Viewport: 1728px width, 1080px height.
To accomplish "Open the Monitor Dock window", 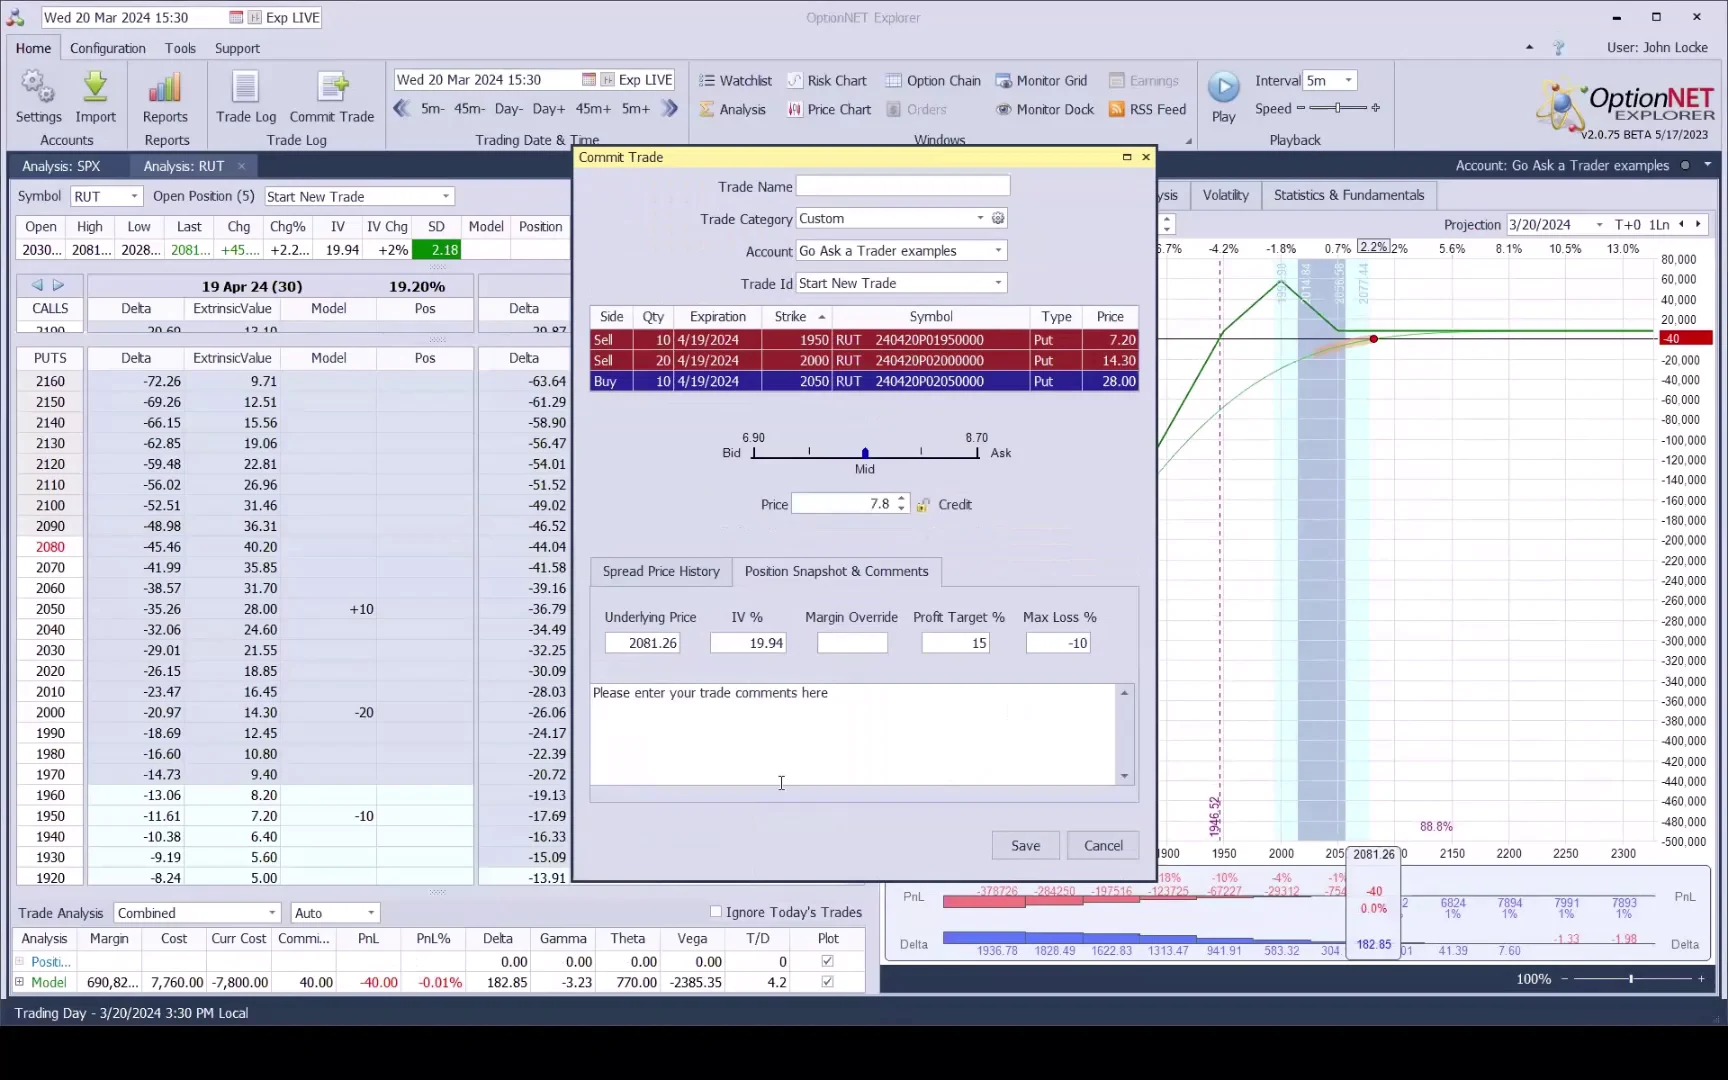I will coord(1045,110).
